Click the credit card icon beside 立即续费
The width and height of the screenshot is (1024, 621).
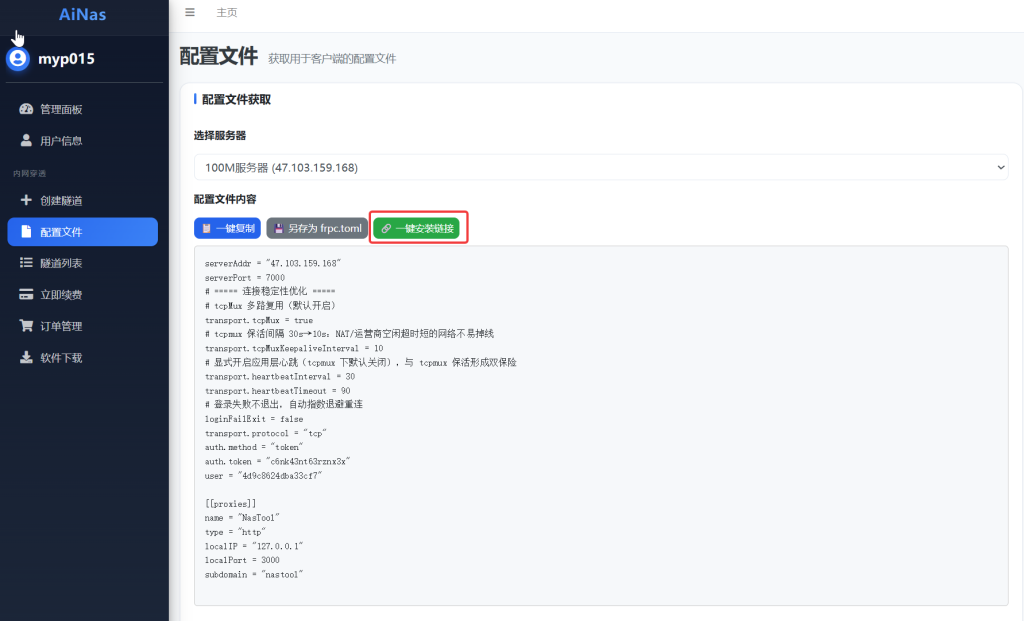click(x=26, y=295)
